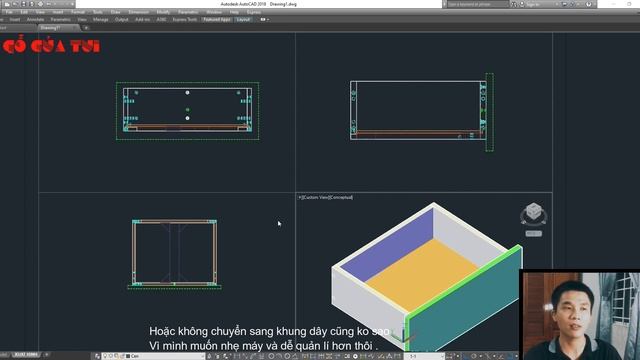Switch to the Output ribbon tab
This screenshot has width=640, height=360.
click(121, 20)
